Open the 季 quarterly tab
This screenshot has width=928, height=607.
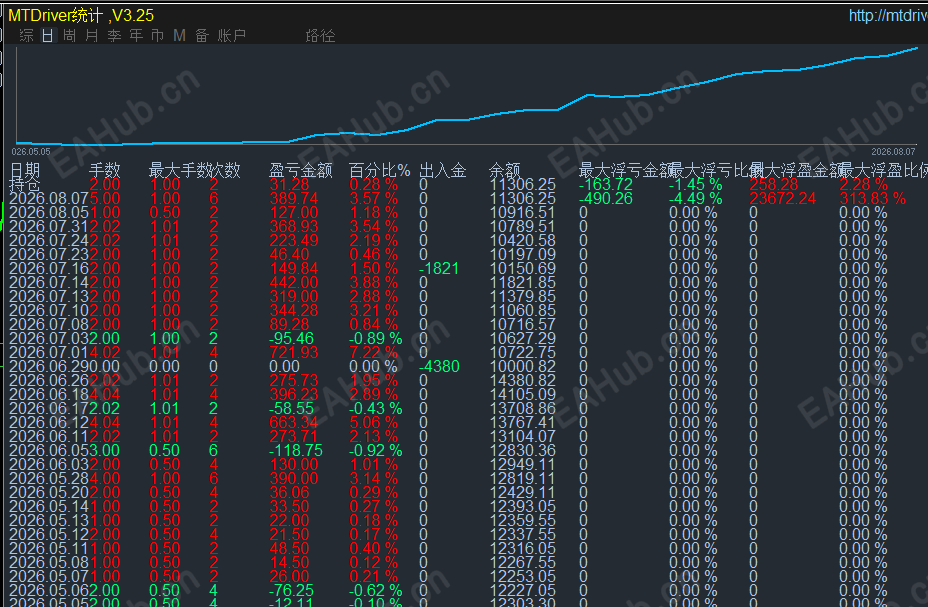click(x=114, y=35)
